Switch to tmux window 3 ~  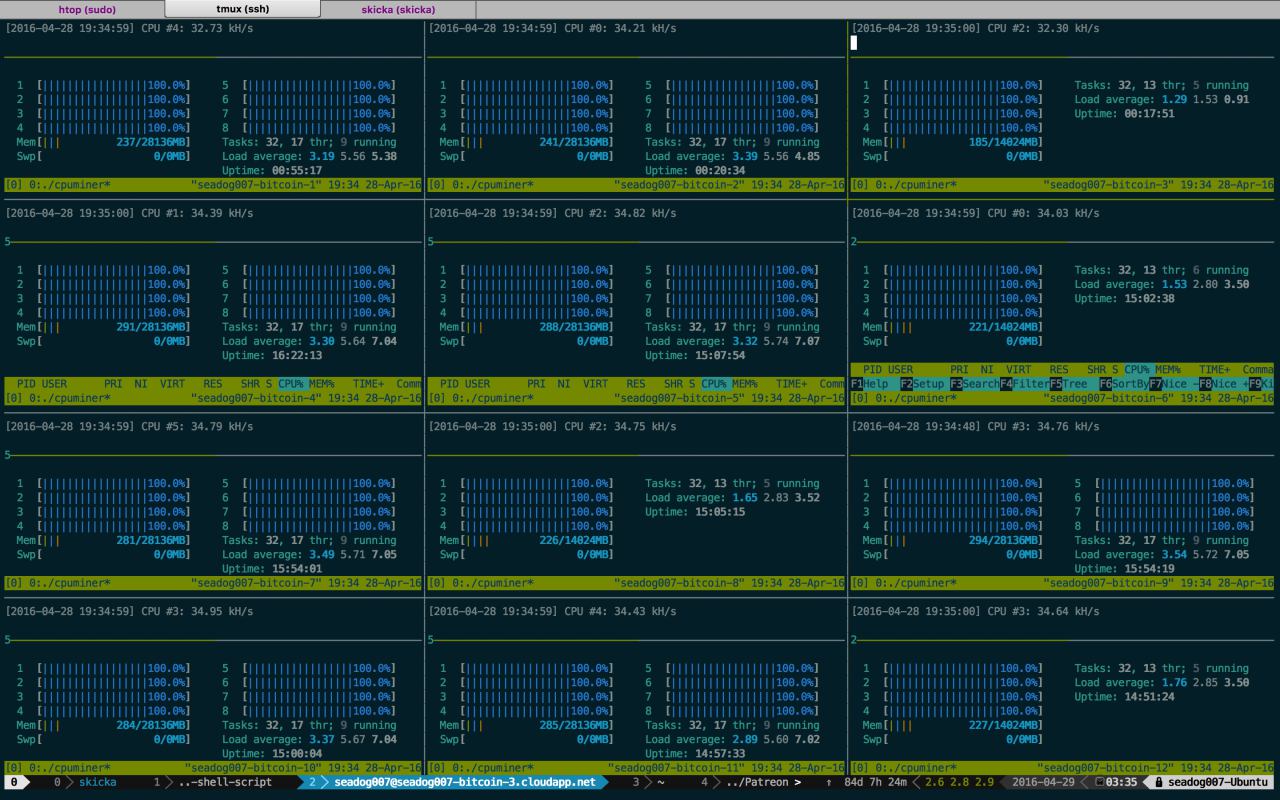click(649, 782)
